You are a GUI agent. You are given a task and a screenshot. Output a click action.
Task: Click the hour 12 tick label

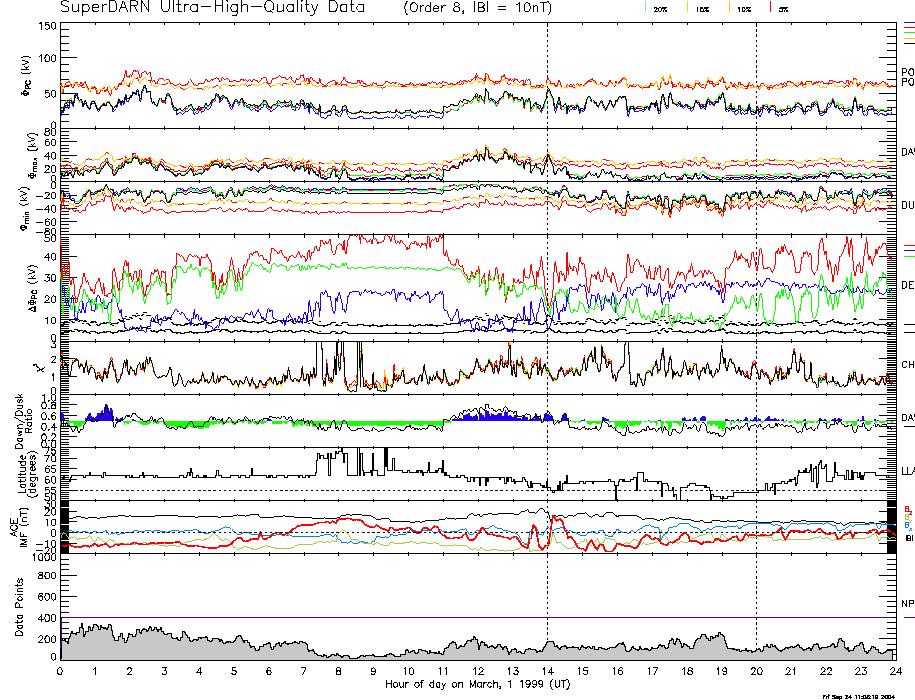(x=478, y=671)
